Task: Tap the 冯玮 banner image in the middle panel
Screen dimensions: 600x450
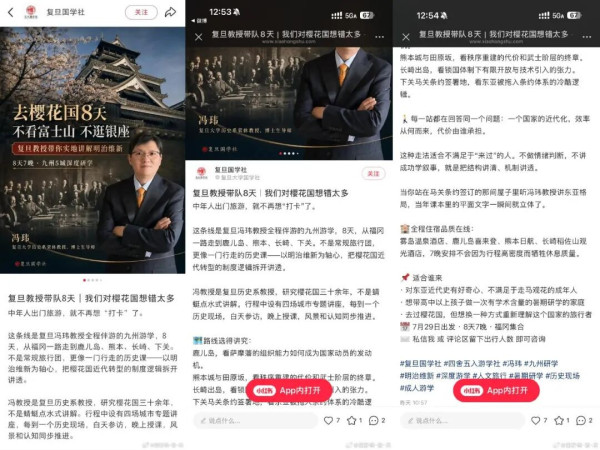Action: [289, 103]
